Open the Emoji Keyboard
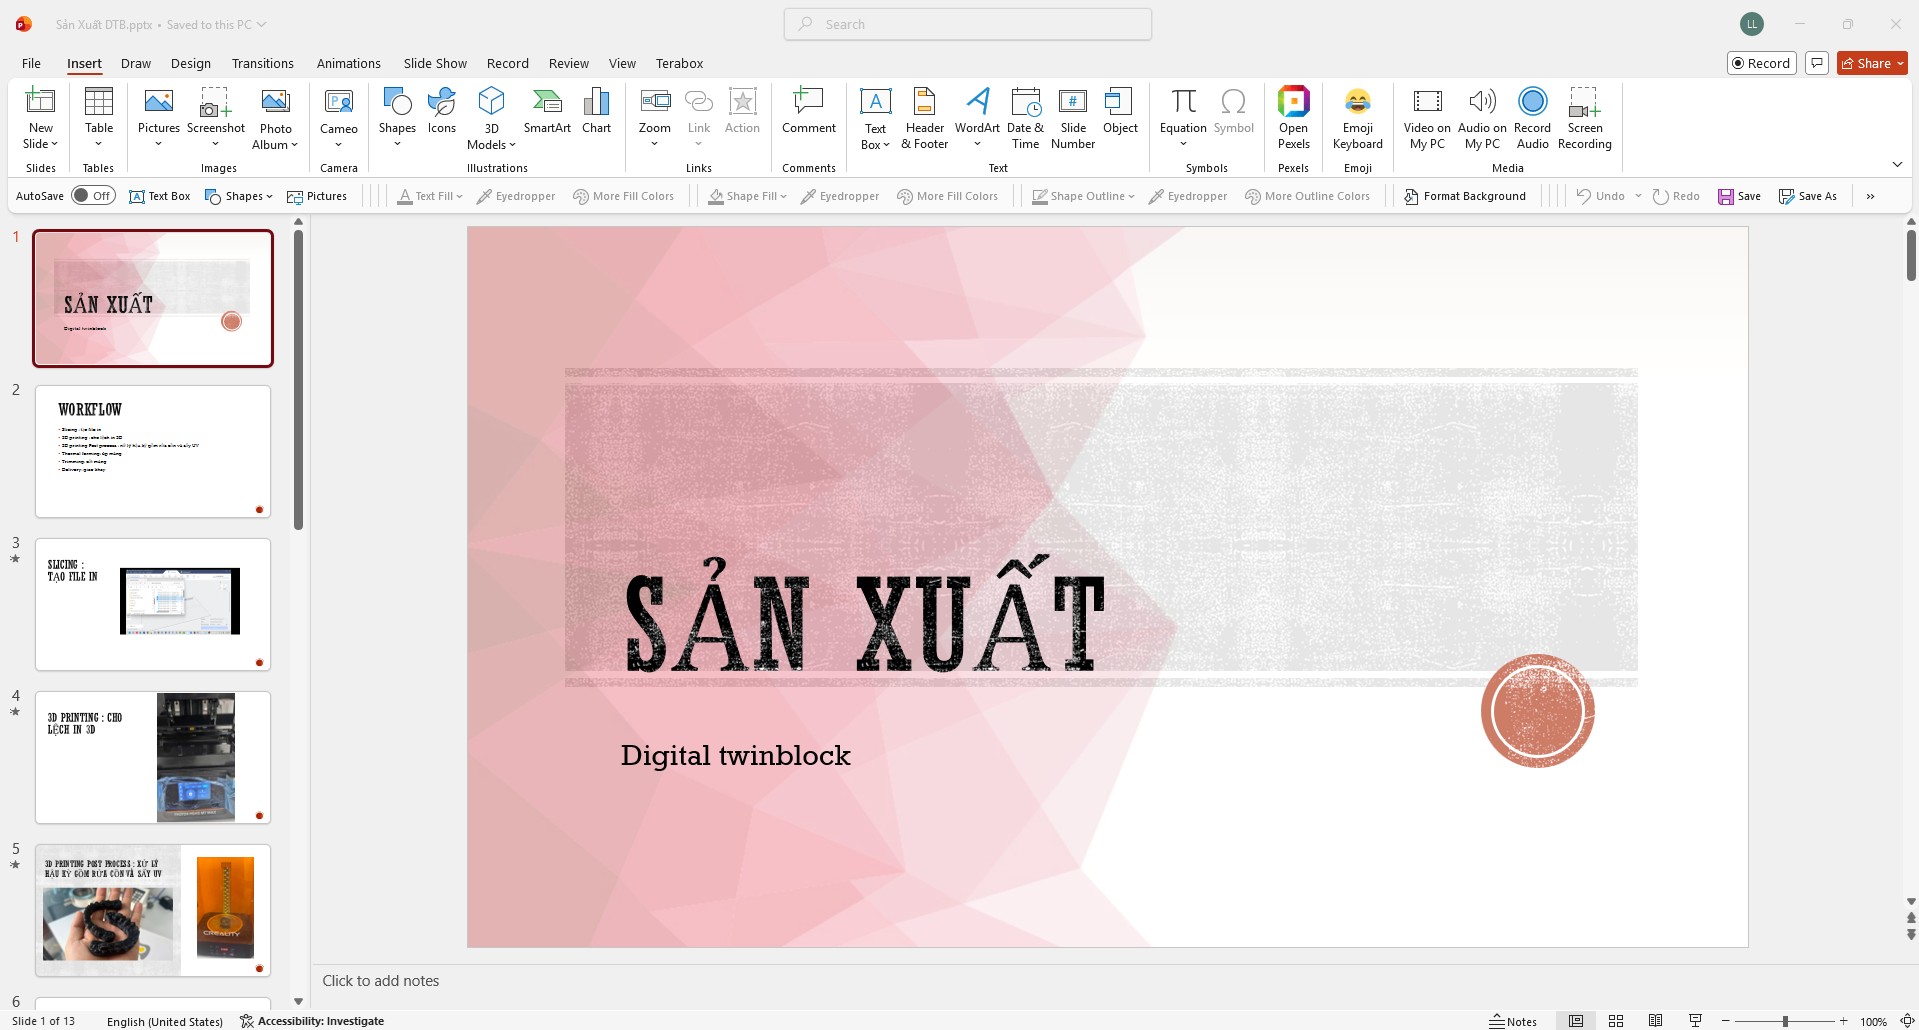The width and height of the screenshot is (1919, 1030). pos(1358,118)
